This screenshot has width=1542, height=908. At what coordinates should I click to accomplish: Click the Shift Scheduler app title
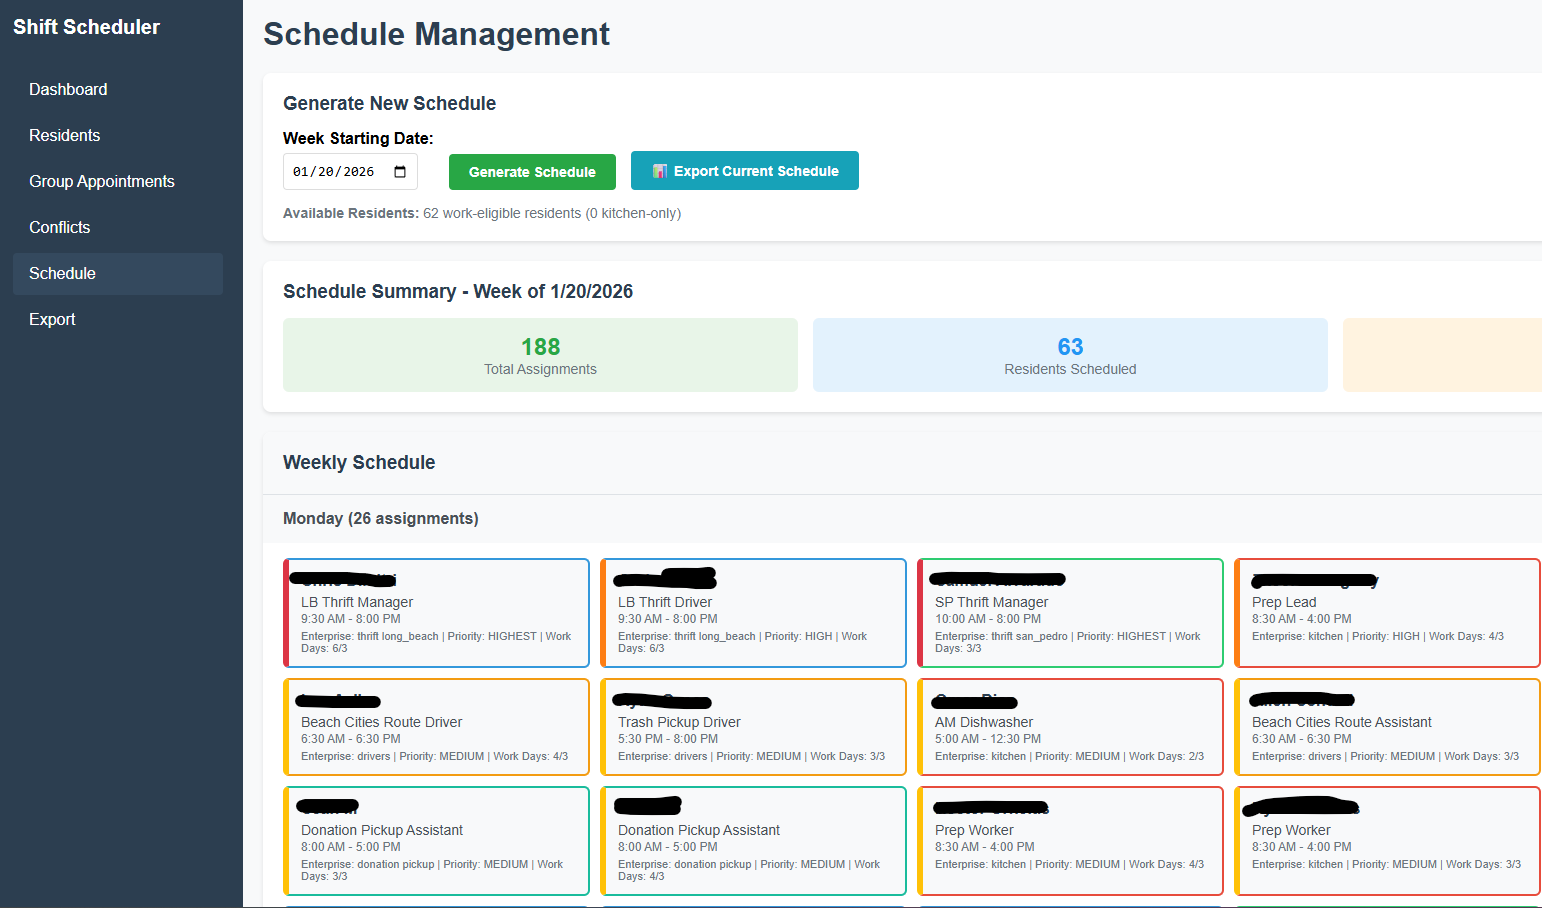[x=86, y=27]
